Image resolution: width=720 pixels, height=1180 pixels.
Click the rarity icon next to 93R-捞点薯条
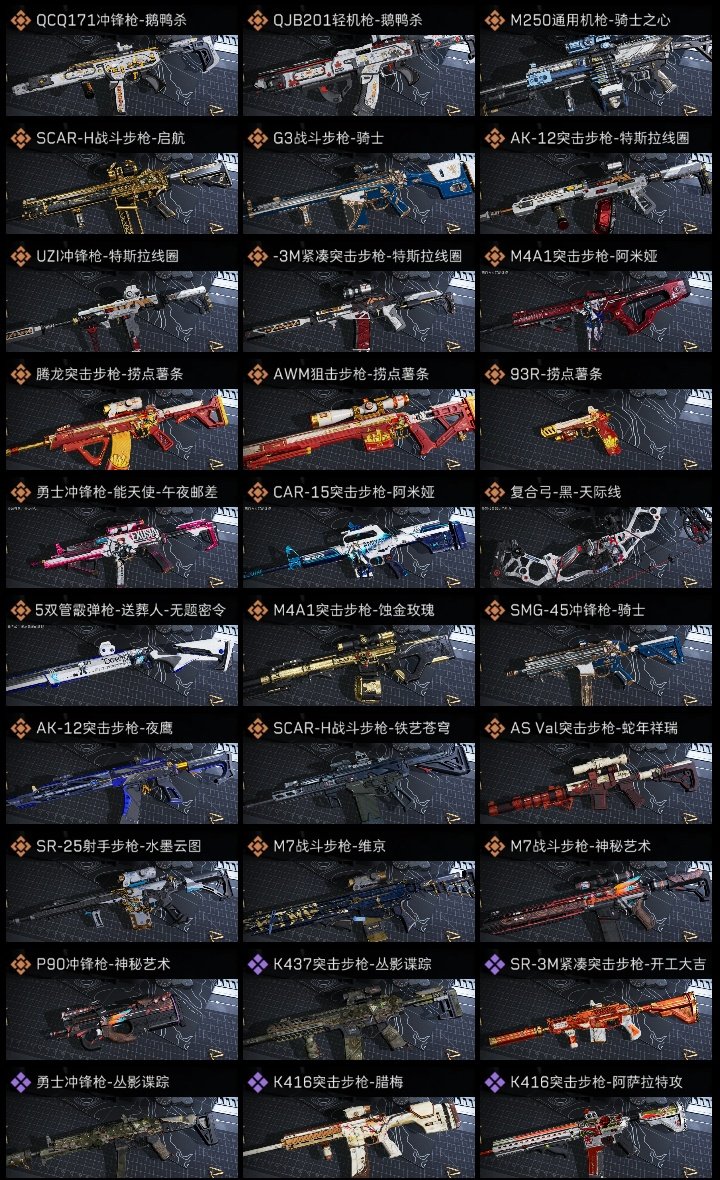(x=494, y=374)
